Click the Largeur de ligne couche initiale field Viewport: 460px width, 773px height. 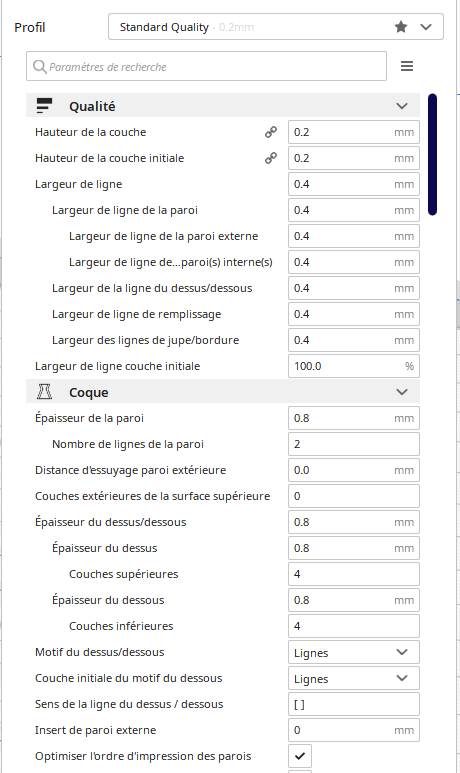click(354, 366)
